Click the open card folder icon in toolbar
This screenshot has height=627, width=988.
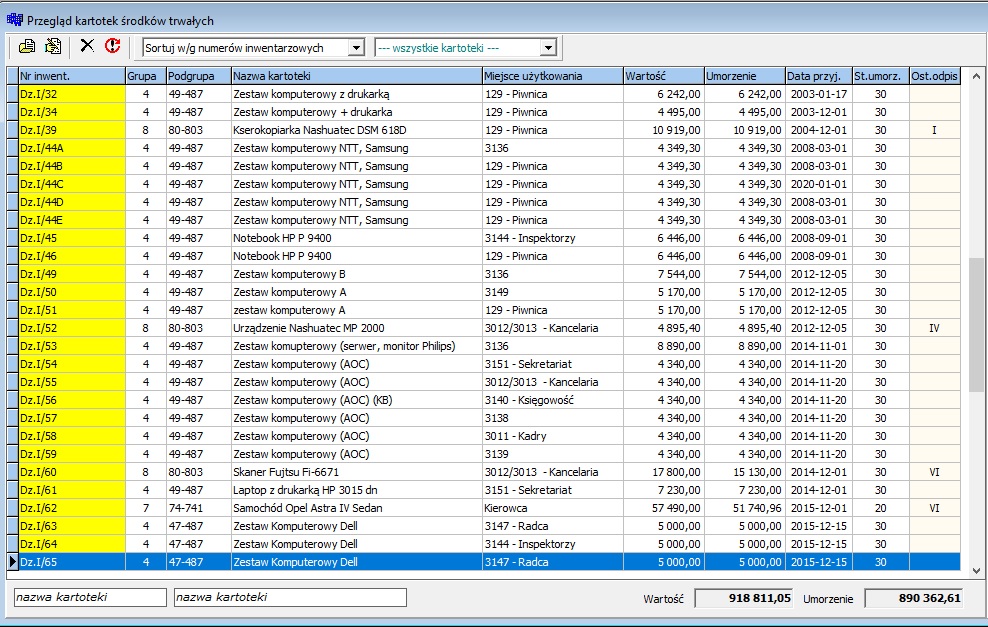26,46
